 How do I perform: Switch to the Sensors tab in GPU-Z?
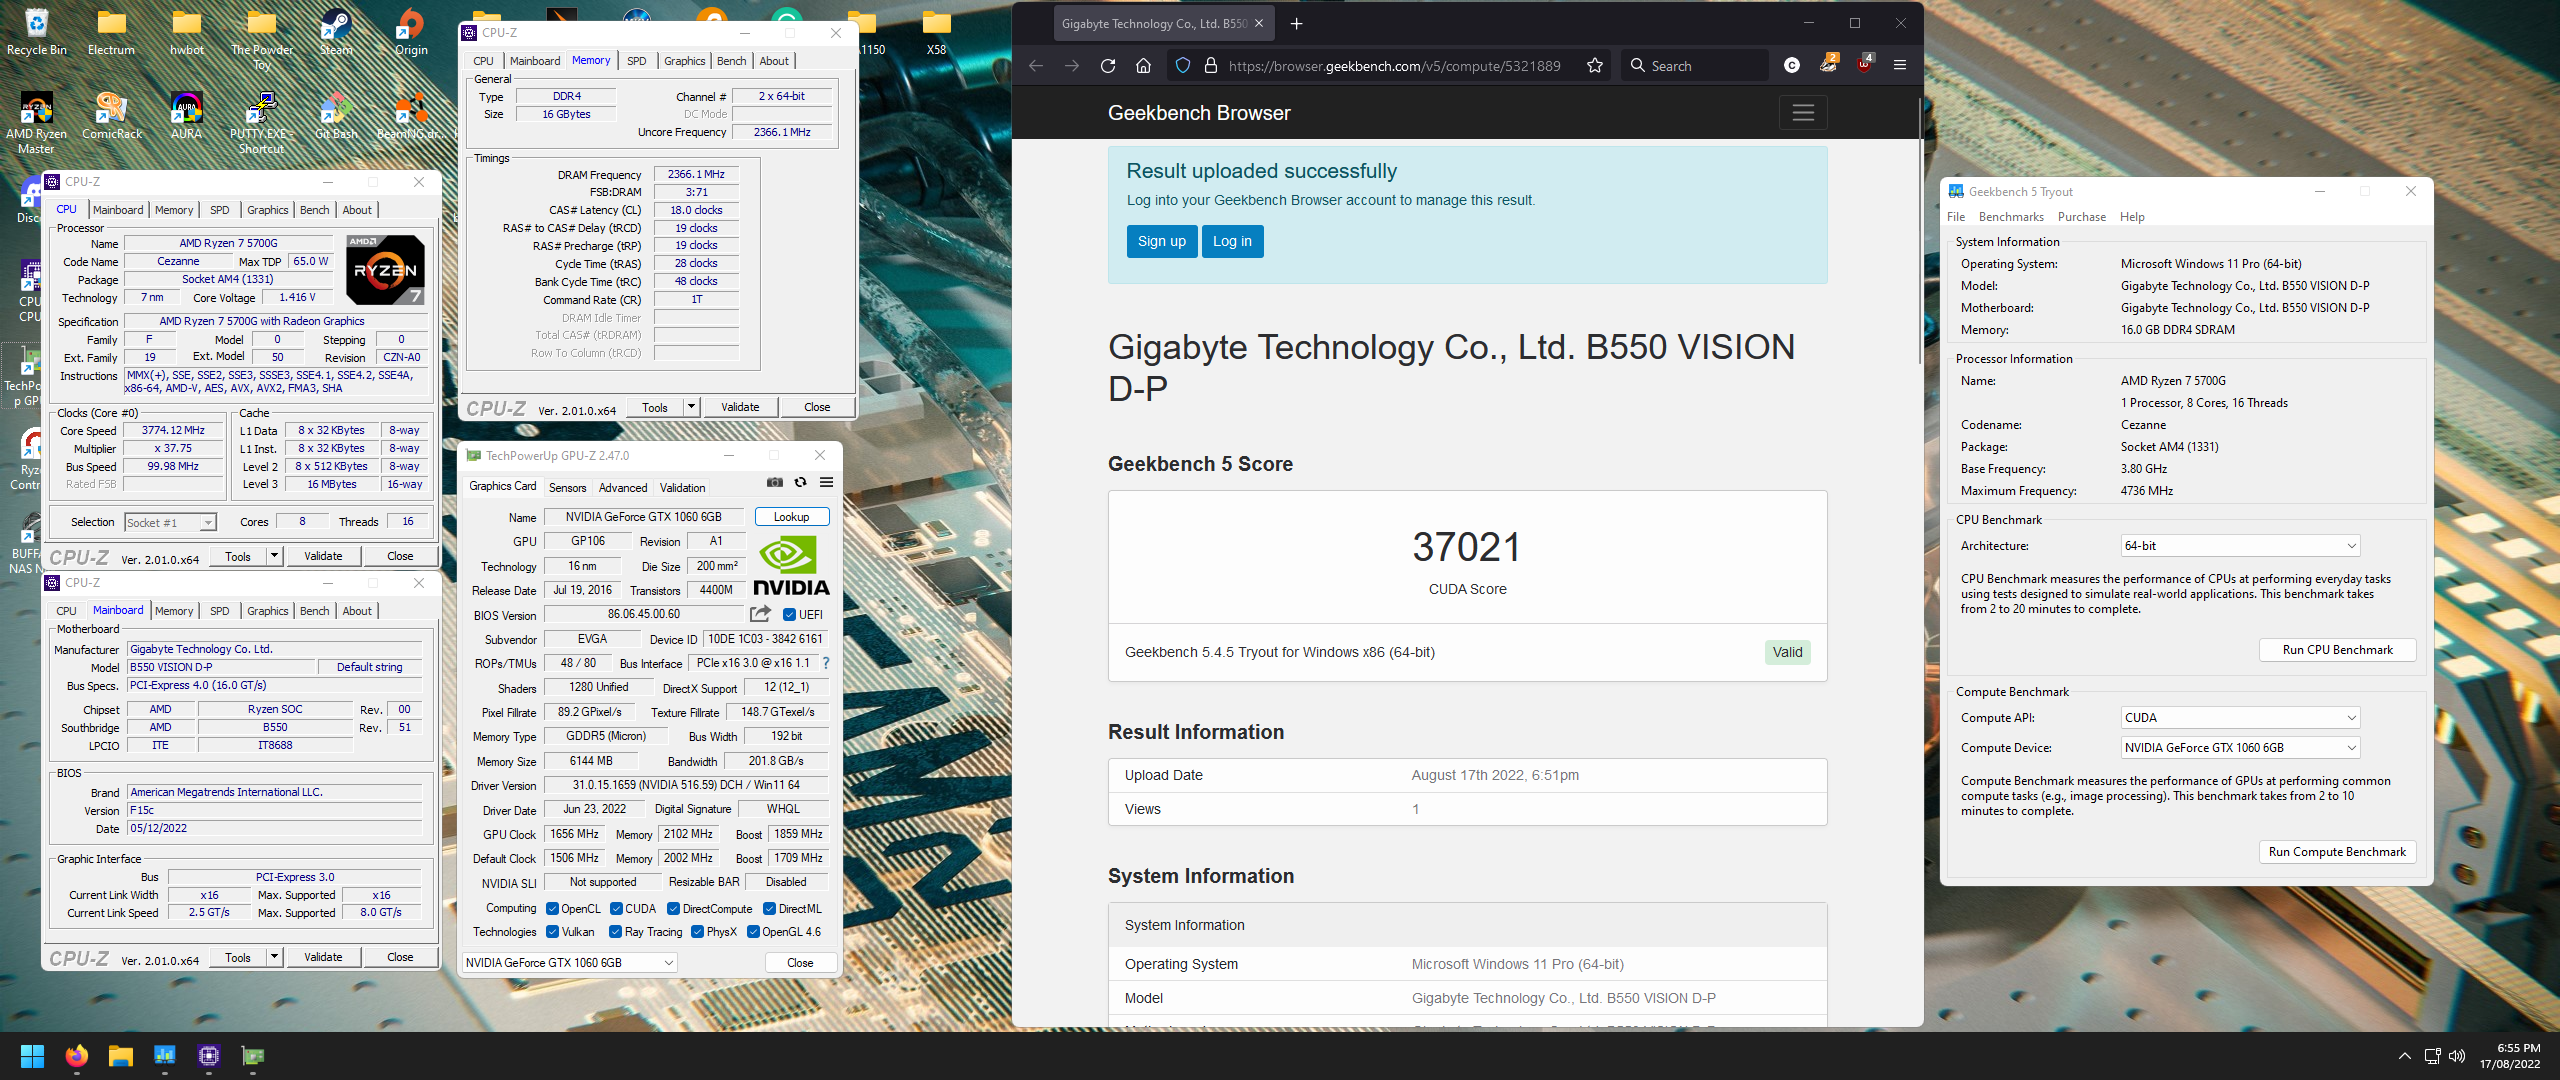click(567, 488)
